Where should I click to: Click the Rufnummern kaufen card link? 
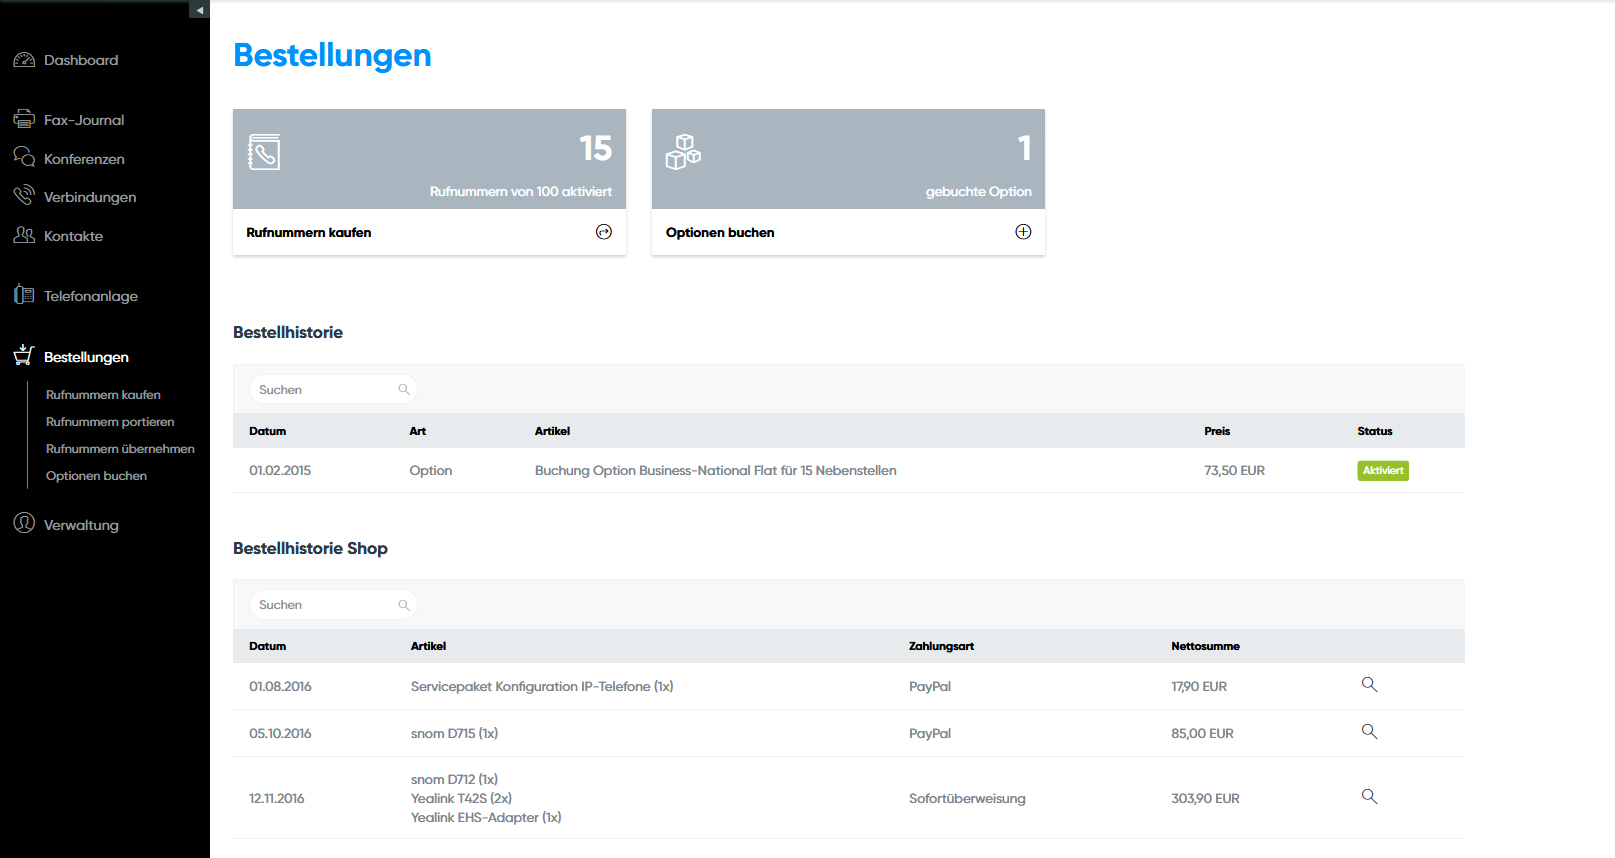309,232
